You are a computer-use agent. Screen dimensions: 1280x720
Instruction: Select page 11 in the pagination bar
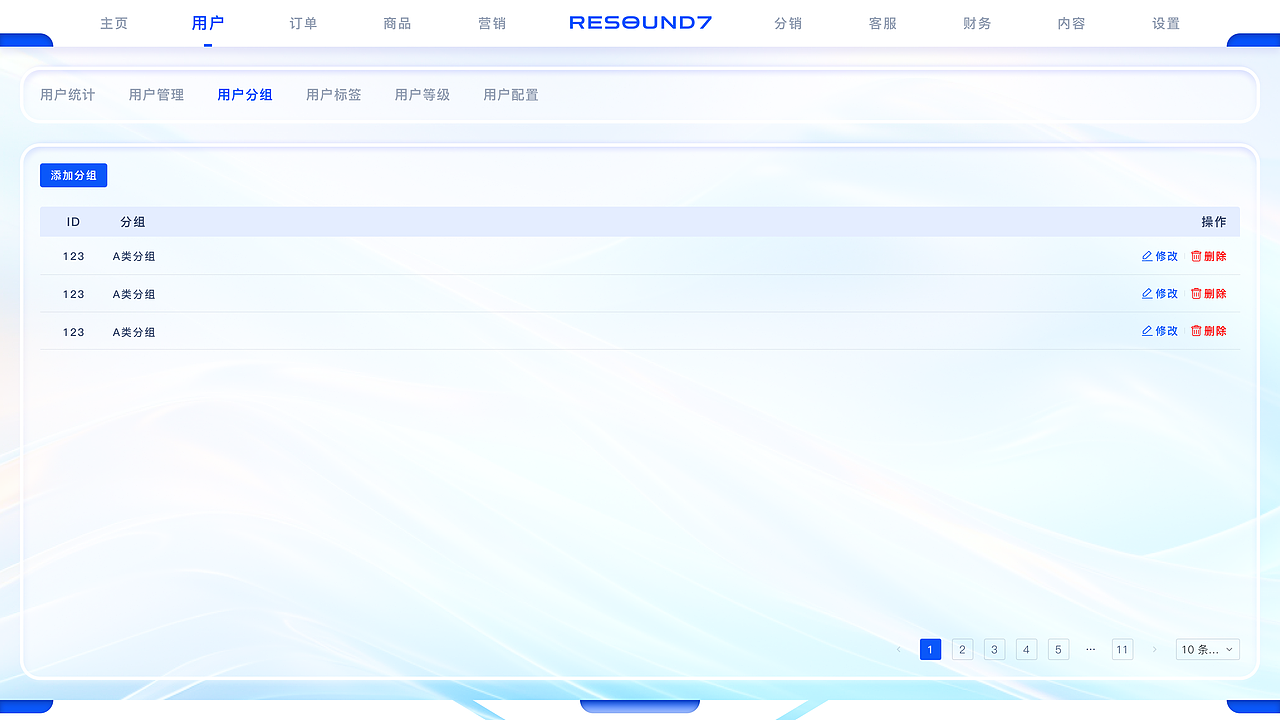click(1122, 649)
